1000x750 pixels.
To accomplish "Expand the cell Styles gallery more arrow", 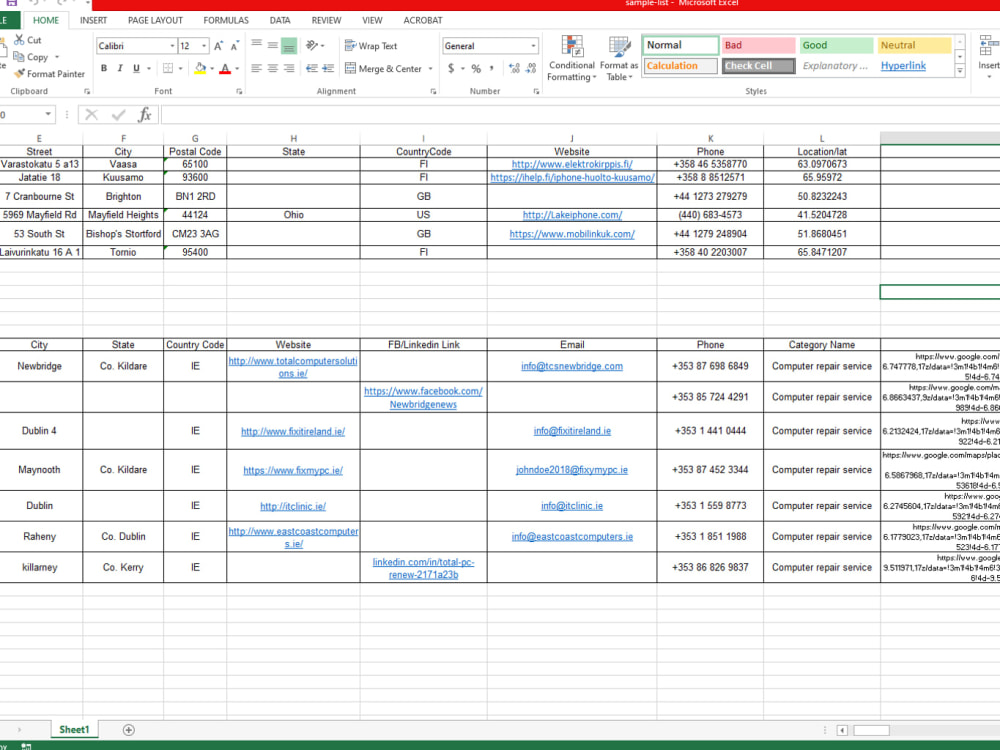I will pyautogui.click(x=960, y=71).
